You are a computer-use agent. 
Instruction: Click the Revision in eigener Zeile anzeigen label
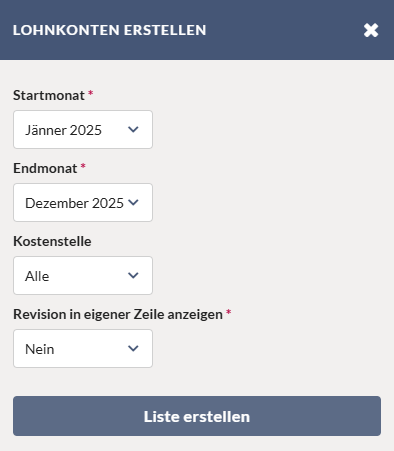coord(118,314)
